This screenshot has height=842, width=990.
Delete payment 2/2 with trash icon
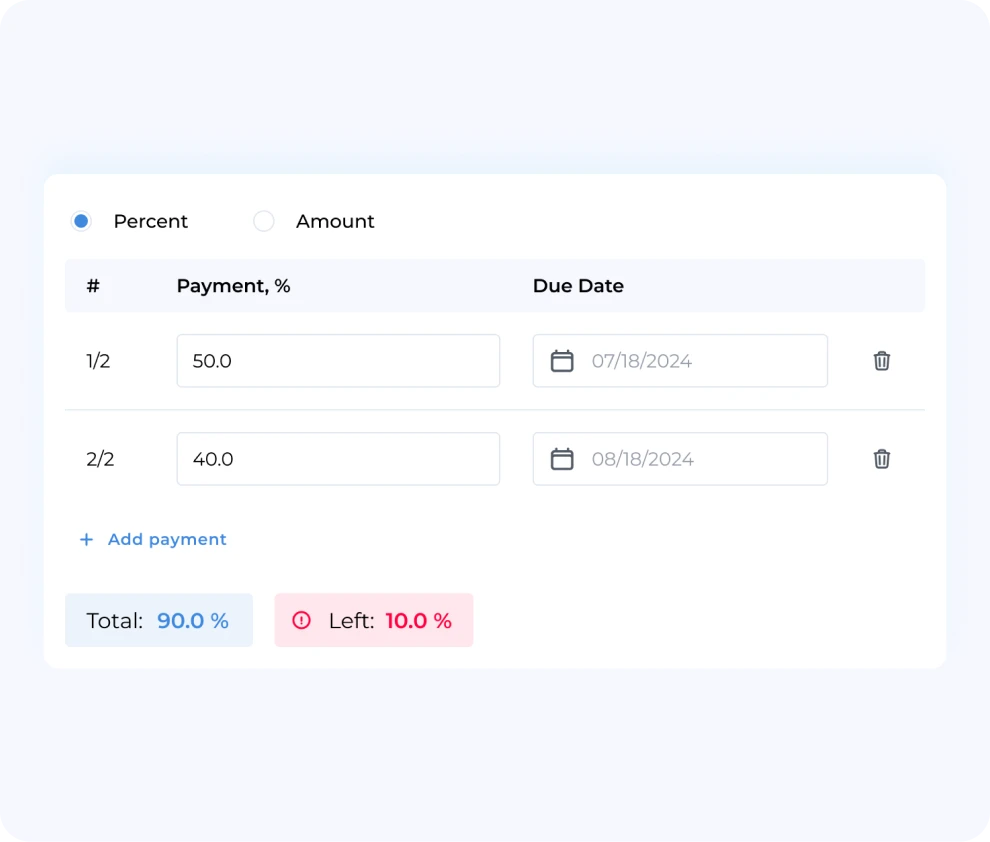[x=881, y=459]
